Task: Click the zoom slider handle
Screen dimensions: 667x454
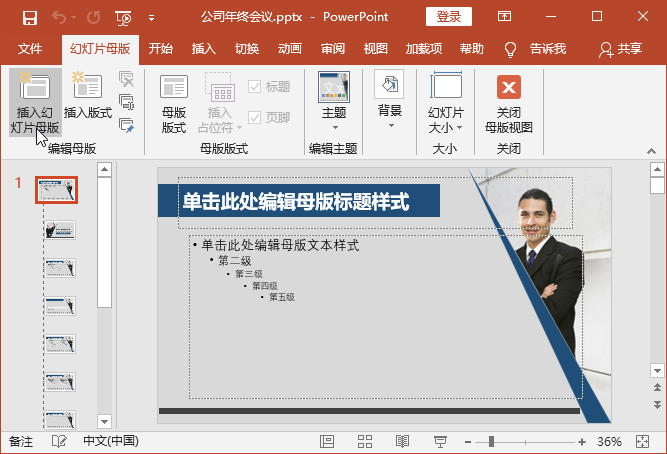Action: point(491,442)
